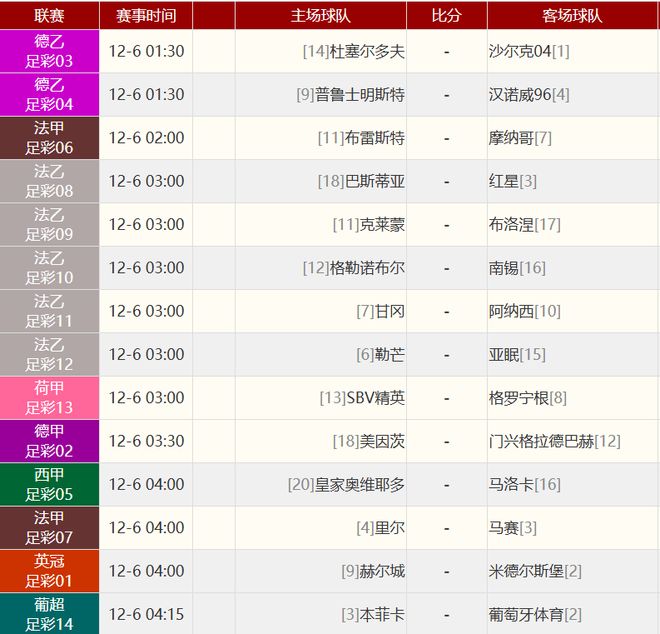Click the score cell for 本菲卡 match
Image resolution: width=660 pixels, height=634 pixels.
[446, 614]
